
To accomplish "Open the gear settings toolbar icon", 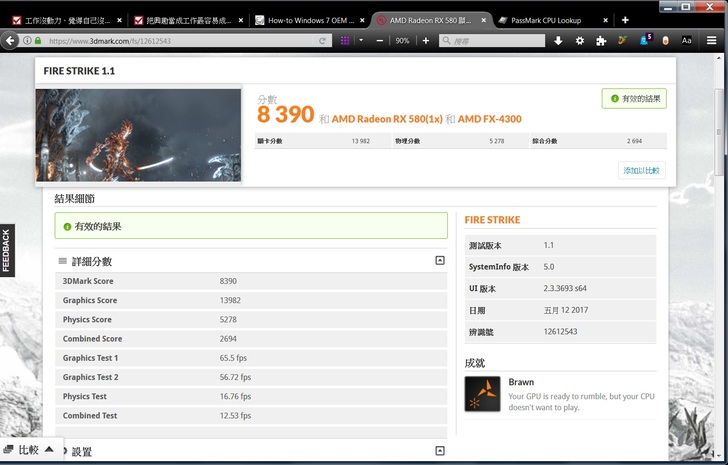I will tap(580, 41).
